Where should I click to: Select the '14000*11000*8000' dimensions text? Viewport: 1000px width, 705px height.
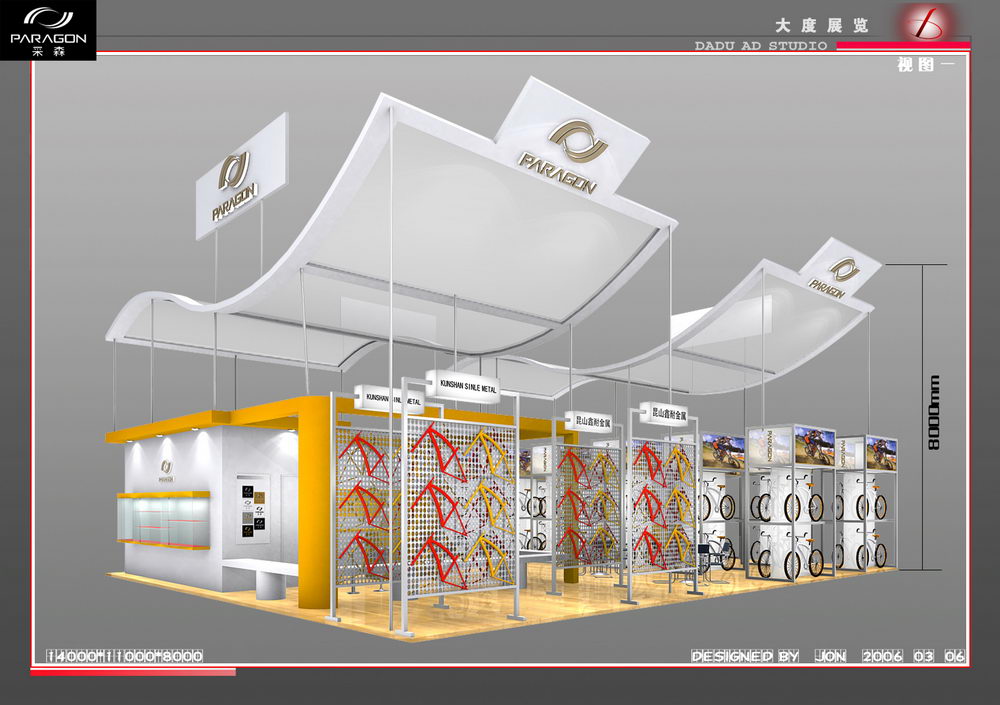(125, 656)
